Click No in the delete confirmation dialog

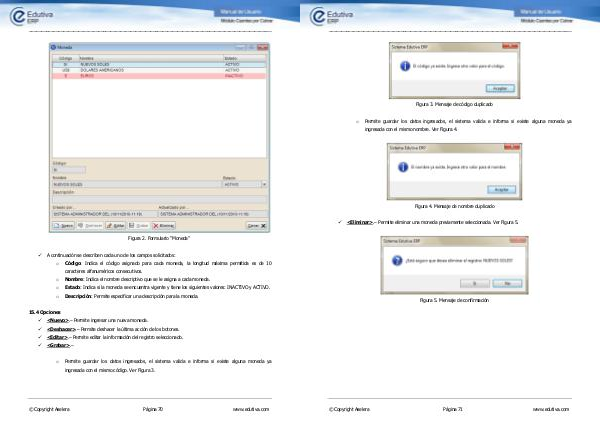[506, 283]
